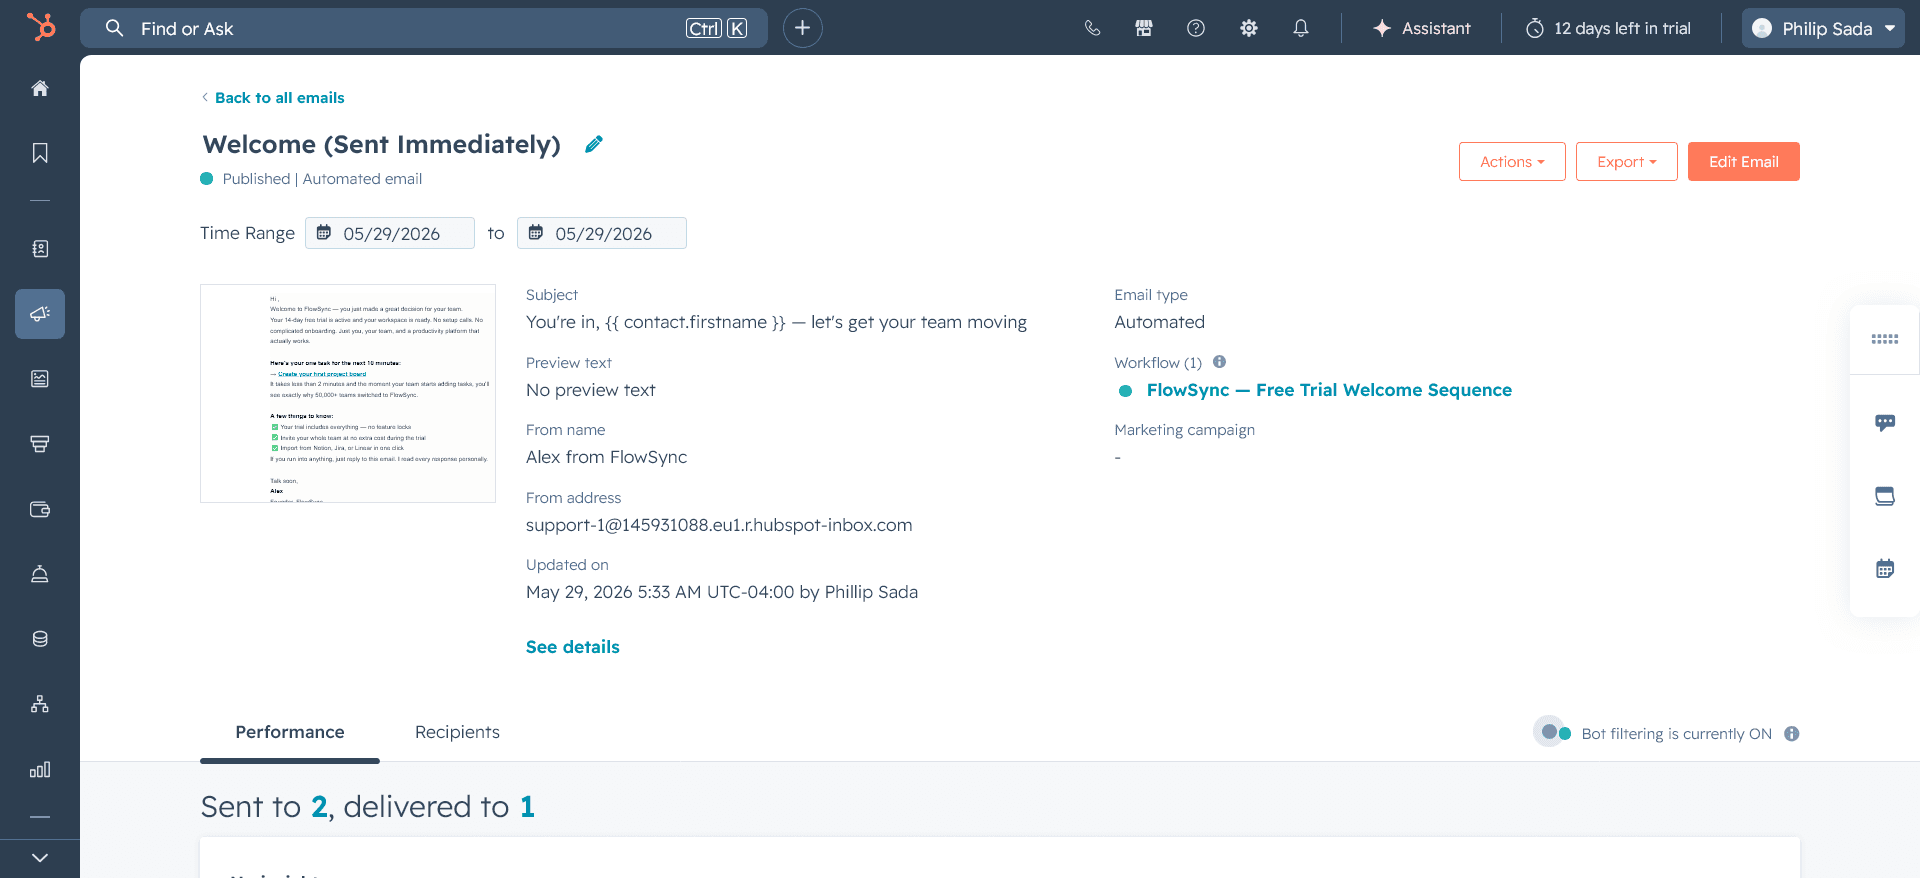Click the Find or Ask search field

click(424, 28)
